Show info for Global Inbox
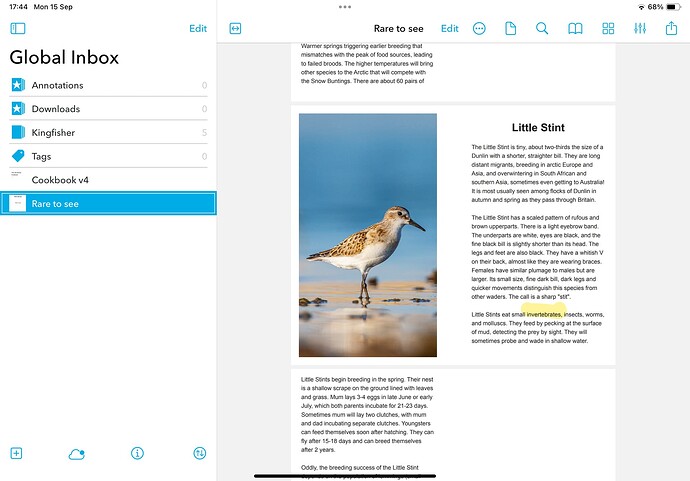The image size is (690, 481). [x=138, y=453]
